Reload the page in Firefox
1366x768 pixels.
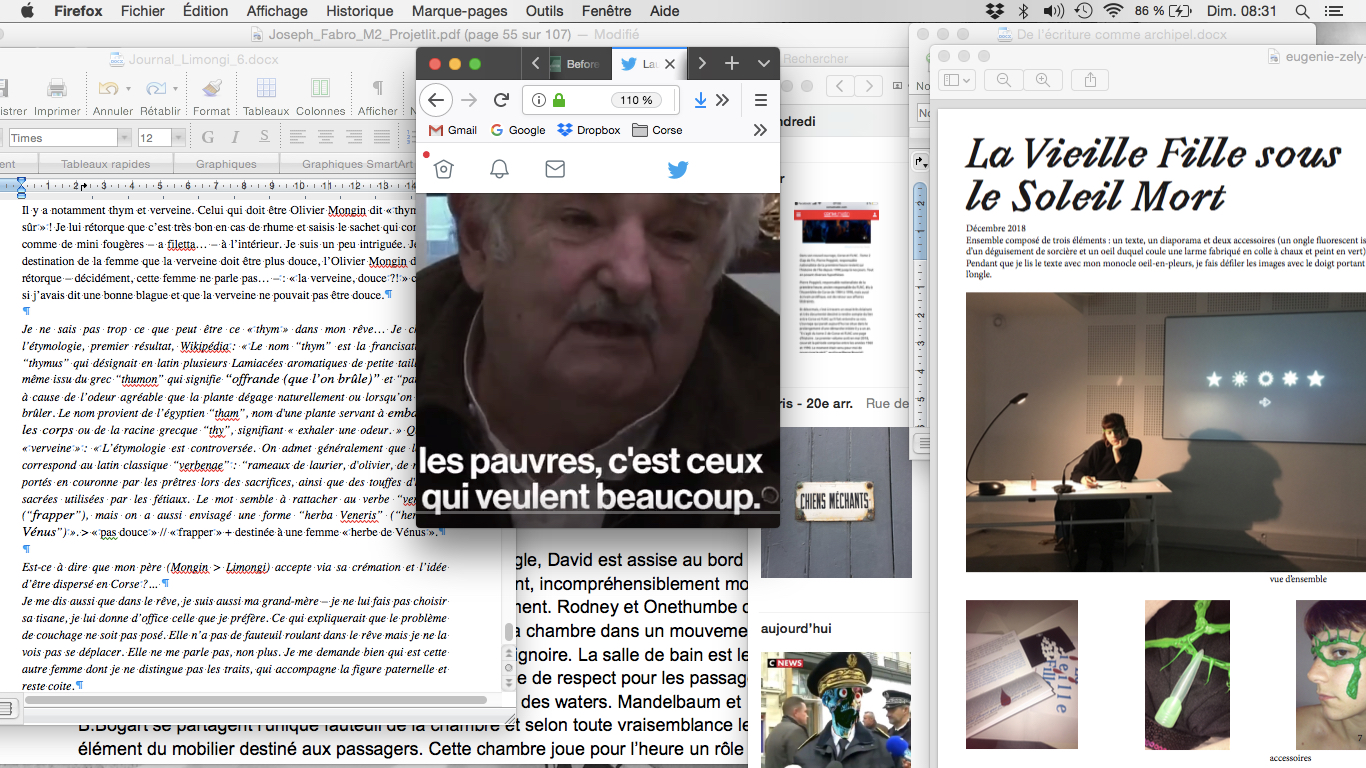[502, 100]
